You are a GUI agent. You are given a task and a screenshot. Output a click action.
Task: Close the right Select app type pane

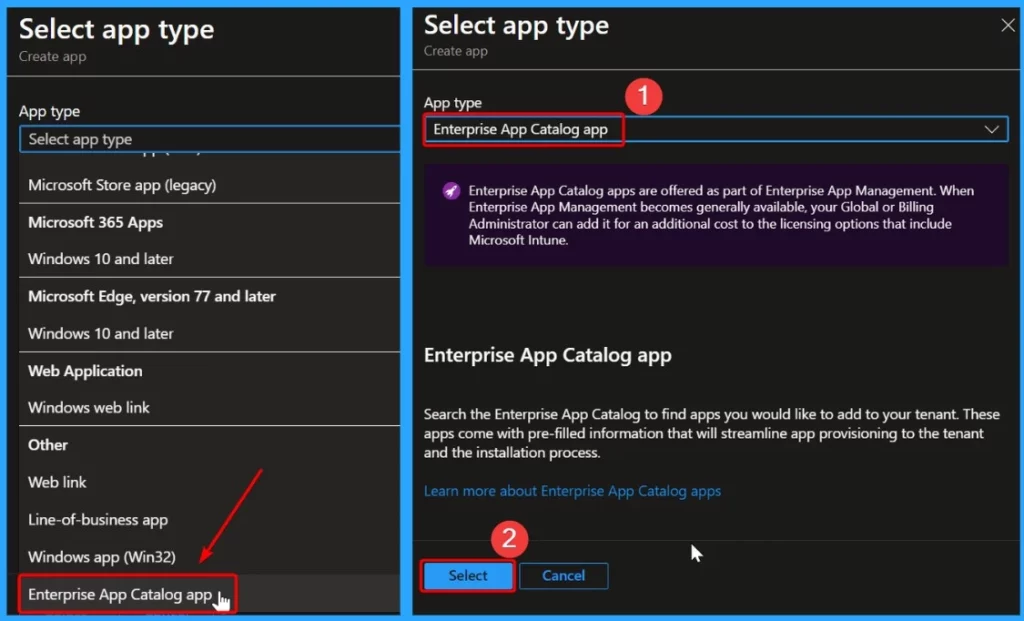[x=1008, y=25]
